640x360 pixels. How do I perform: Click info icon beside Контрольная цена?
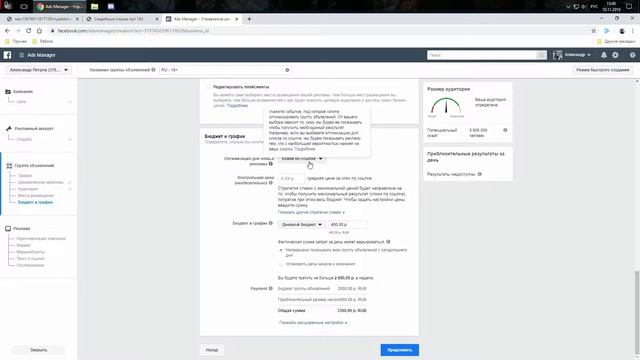pyautogui.click(x=271, y=183)
